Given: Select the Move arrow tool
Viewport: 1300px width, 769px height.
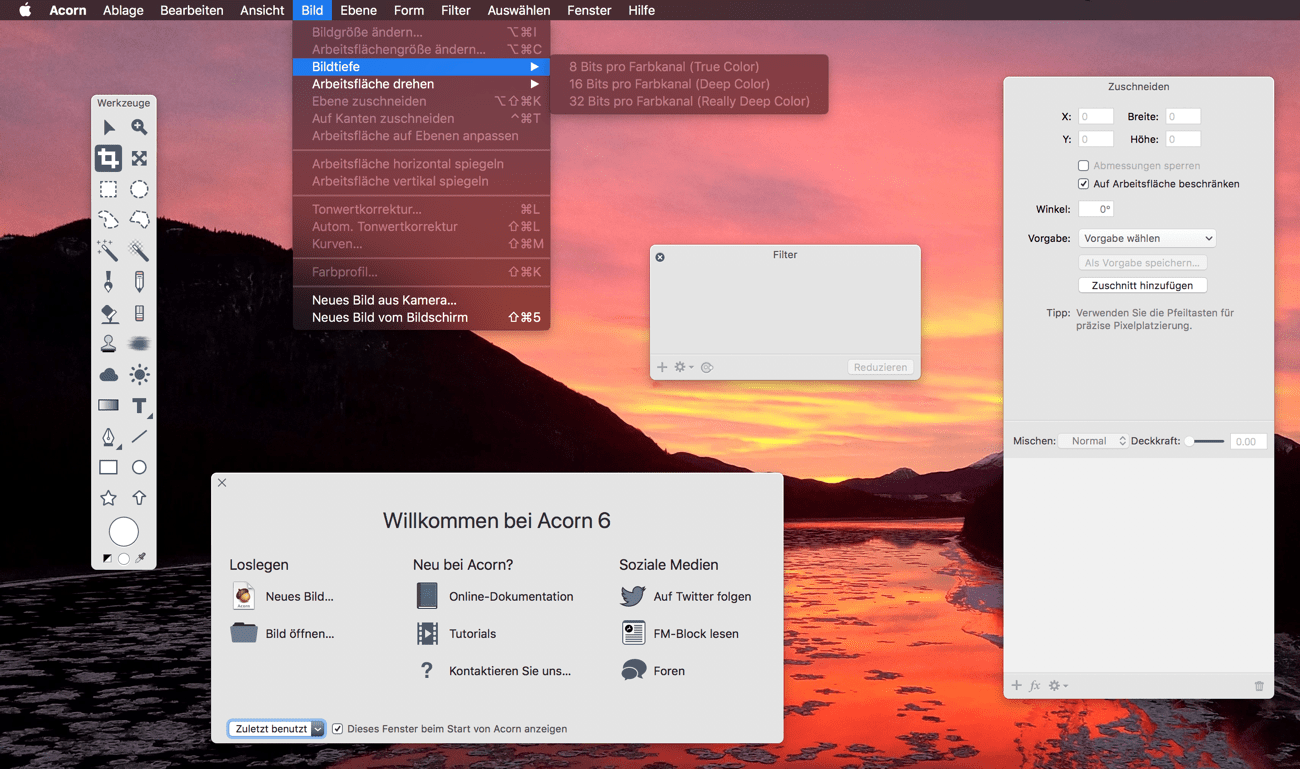Looking at the screenshot, I should tap(108, 127).
